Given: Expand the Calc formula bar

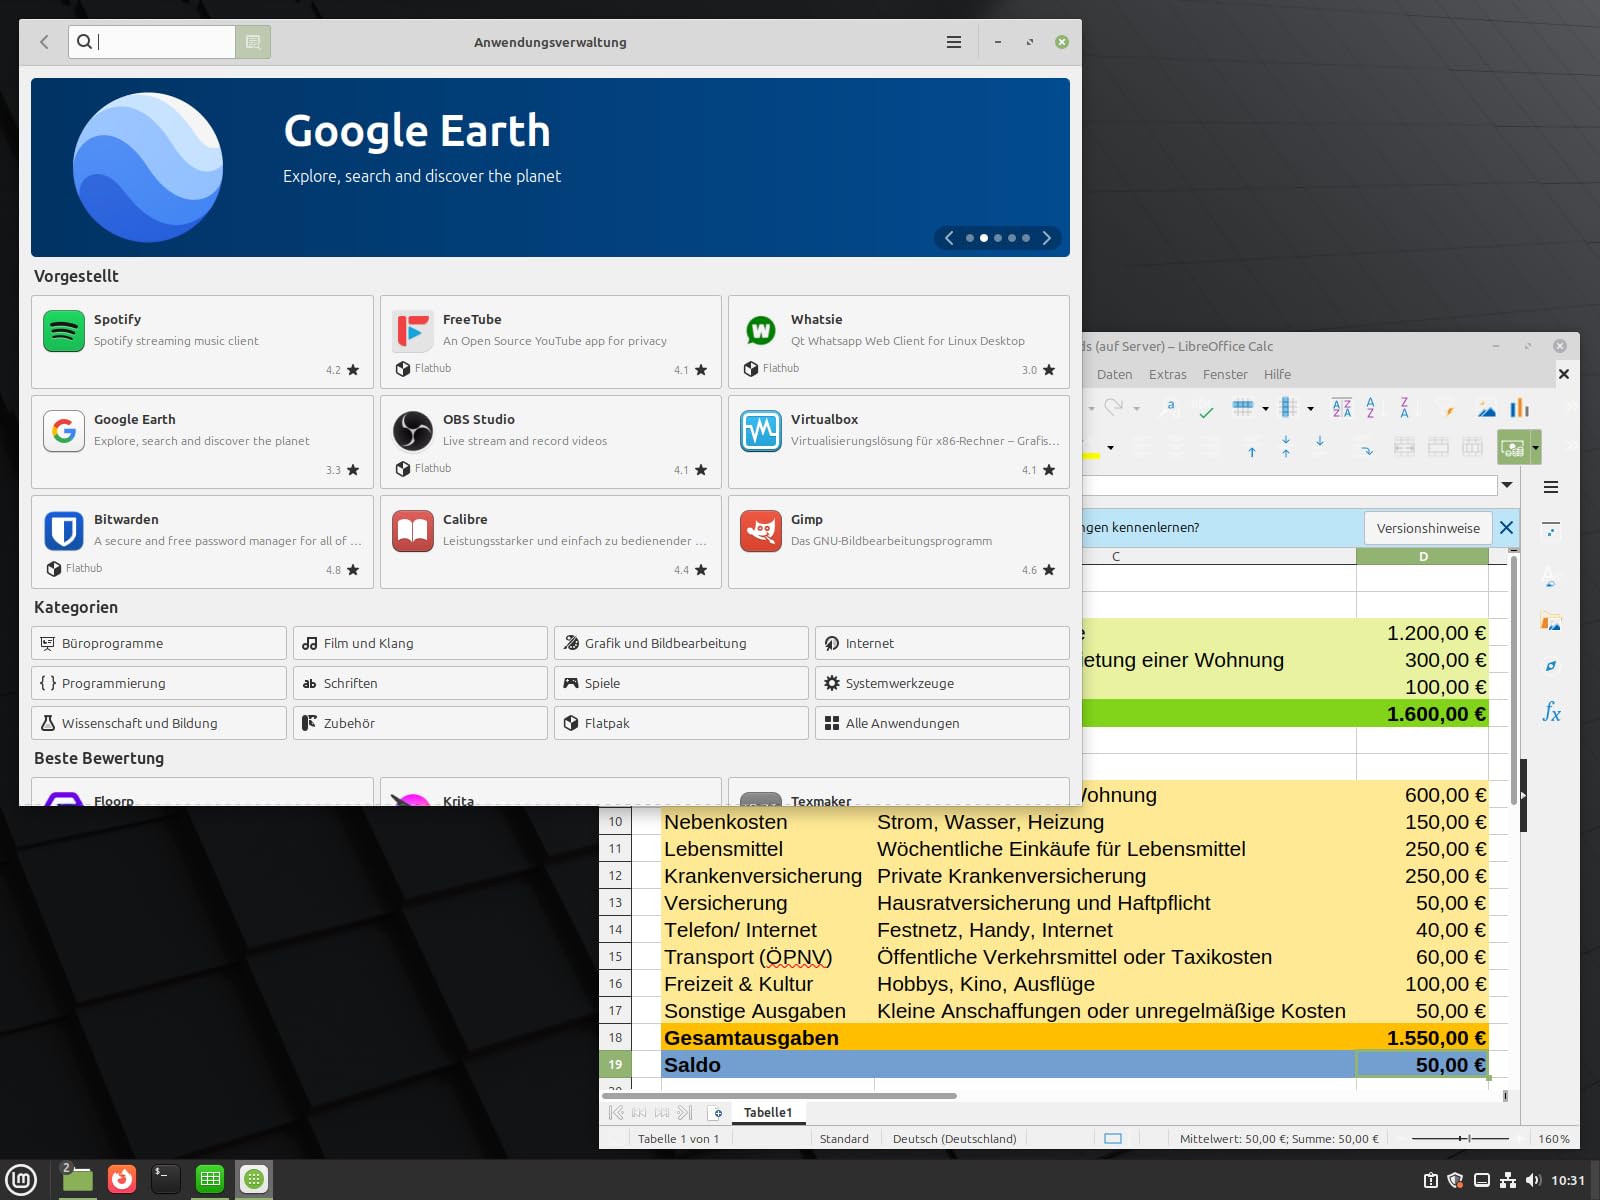Looking at the screenshot, I should [x=1507, y=485].
